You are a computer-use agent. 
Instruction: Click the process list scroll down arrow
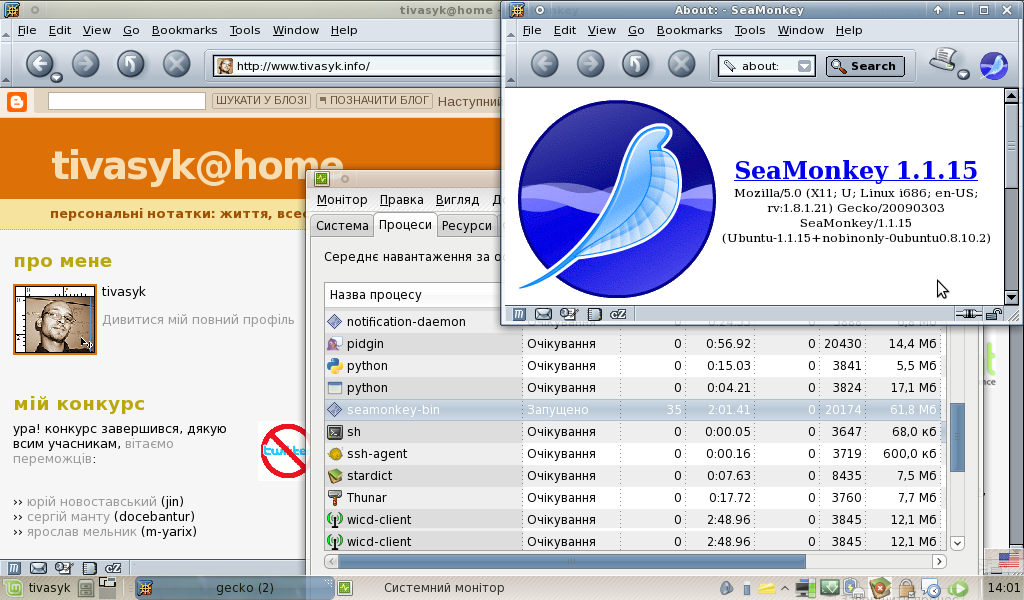point(957,543)
